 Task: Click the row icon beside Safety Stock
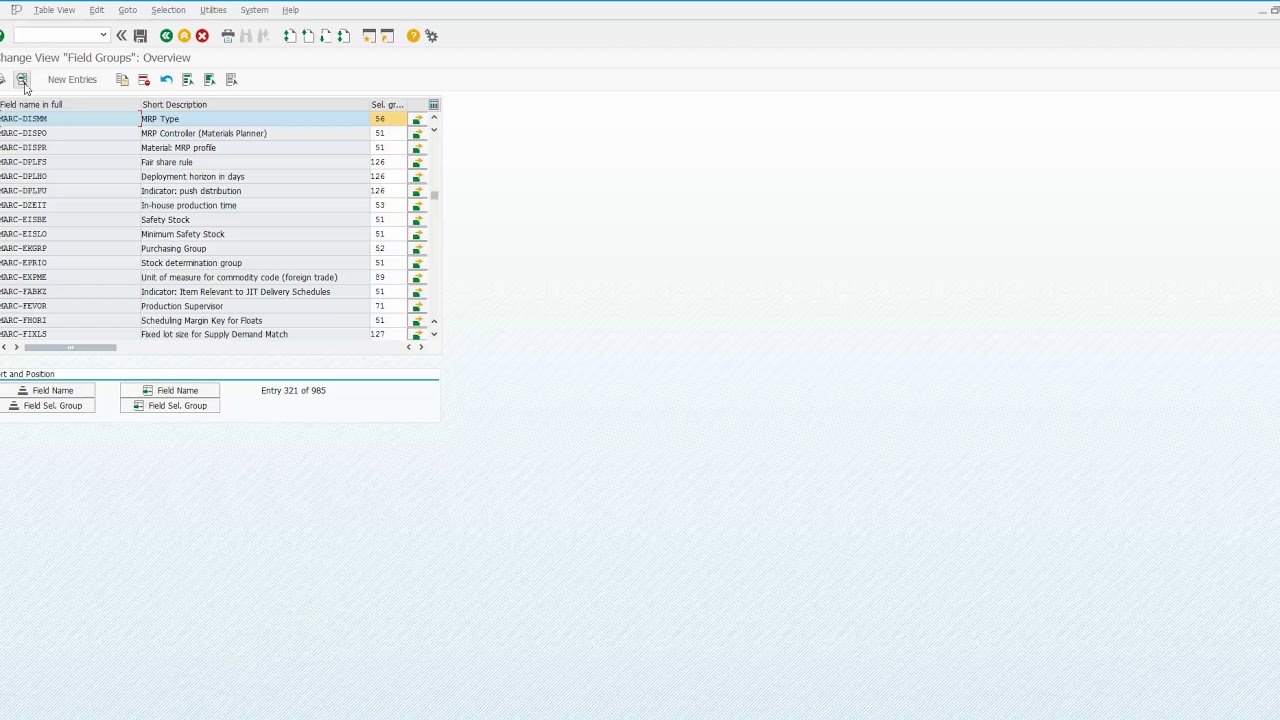pyautogui.click(x=417, y=220)
